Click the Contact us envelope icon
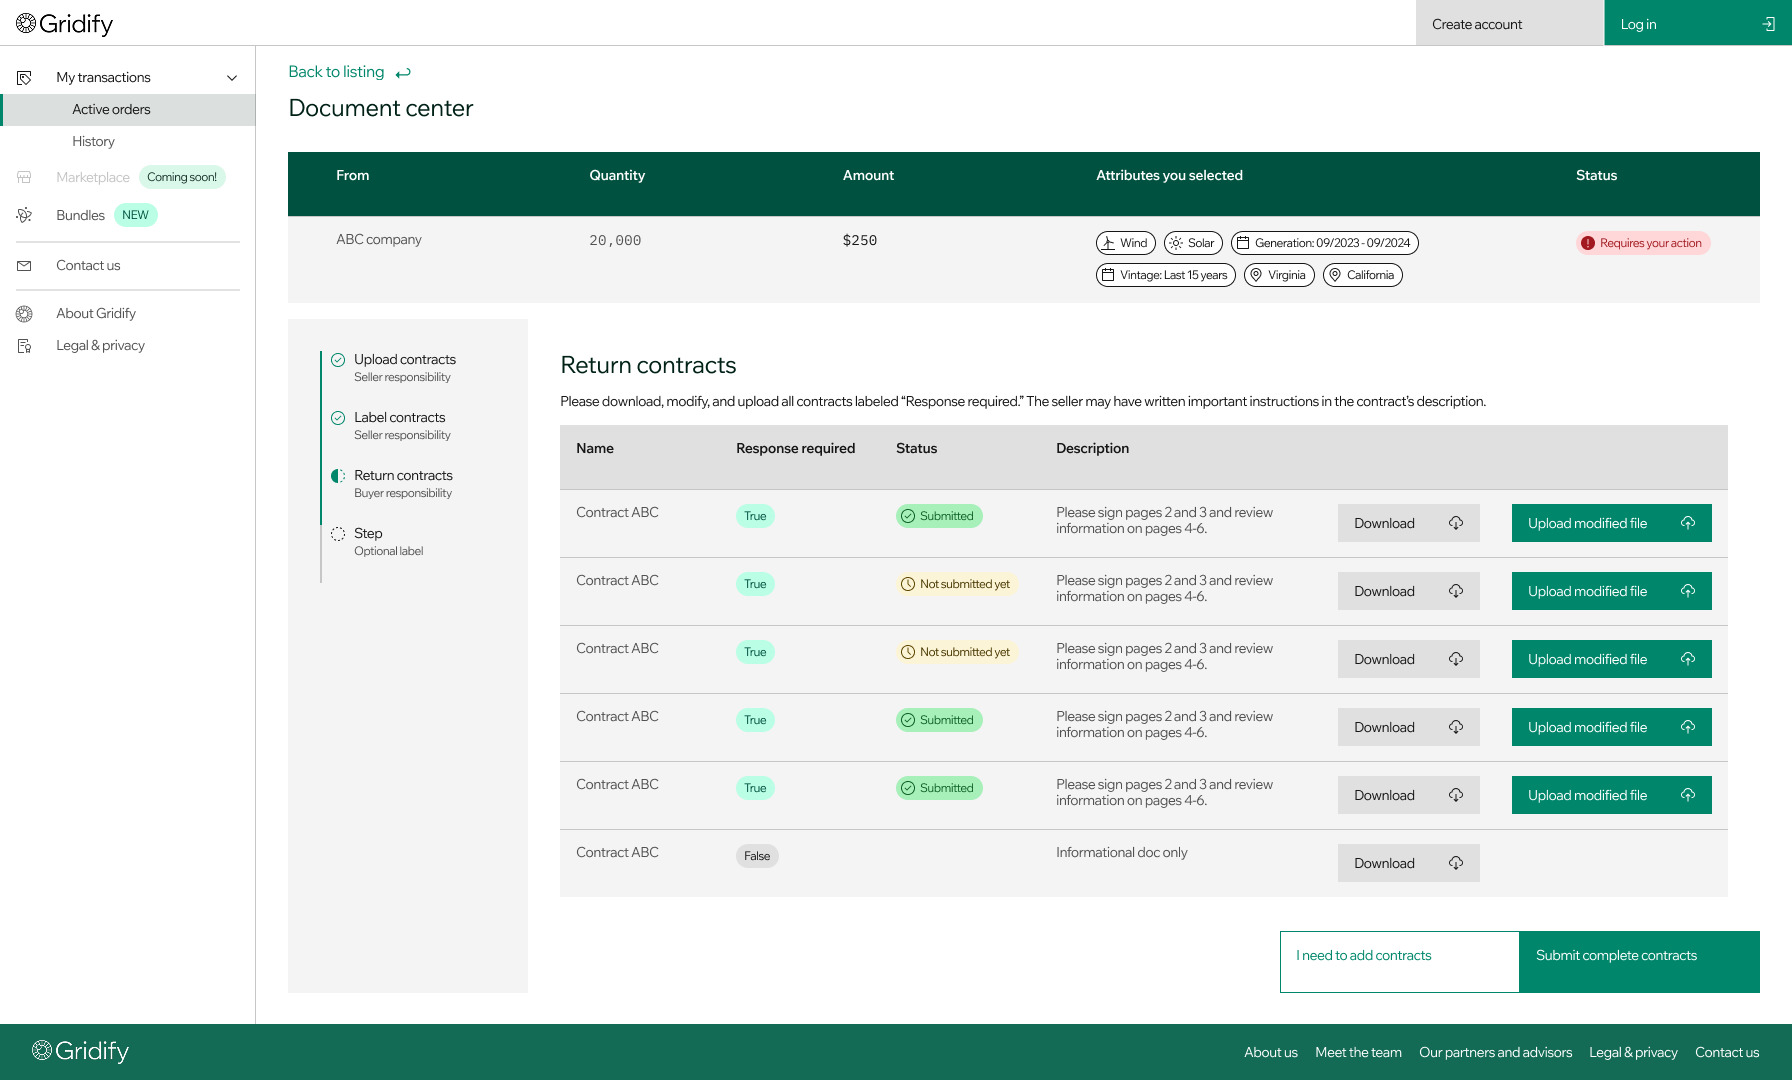Viewport: 1792px width, 1080px height. point(24,265)
